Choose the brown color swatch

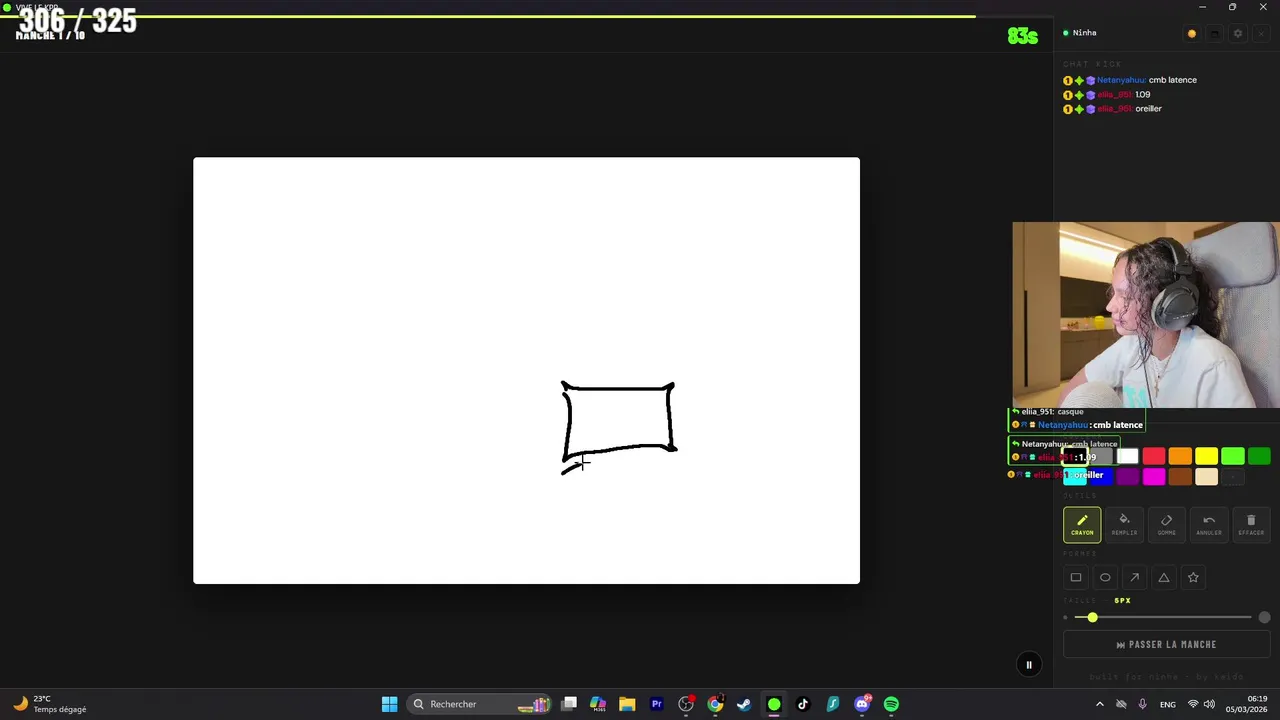click(x=1180, y=477)
